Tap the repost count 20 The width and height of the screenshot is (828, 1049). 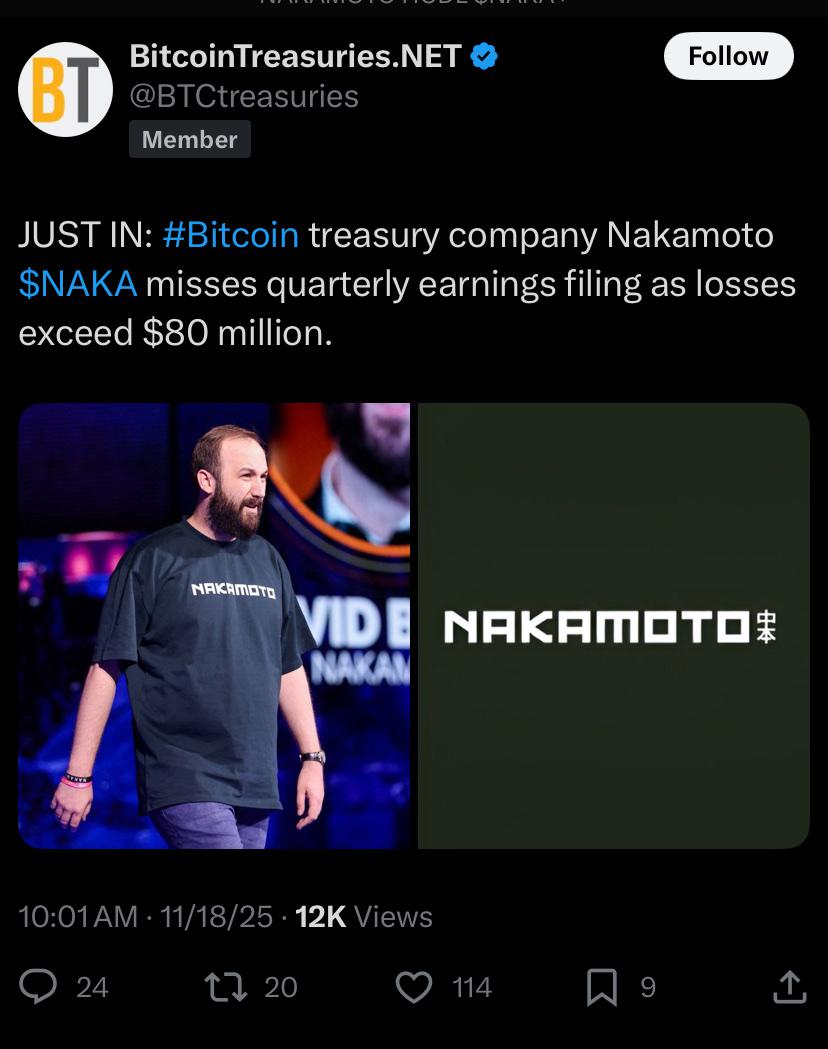[x=281, y=987]
